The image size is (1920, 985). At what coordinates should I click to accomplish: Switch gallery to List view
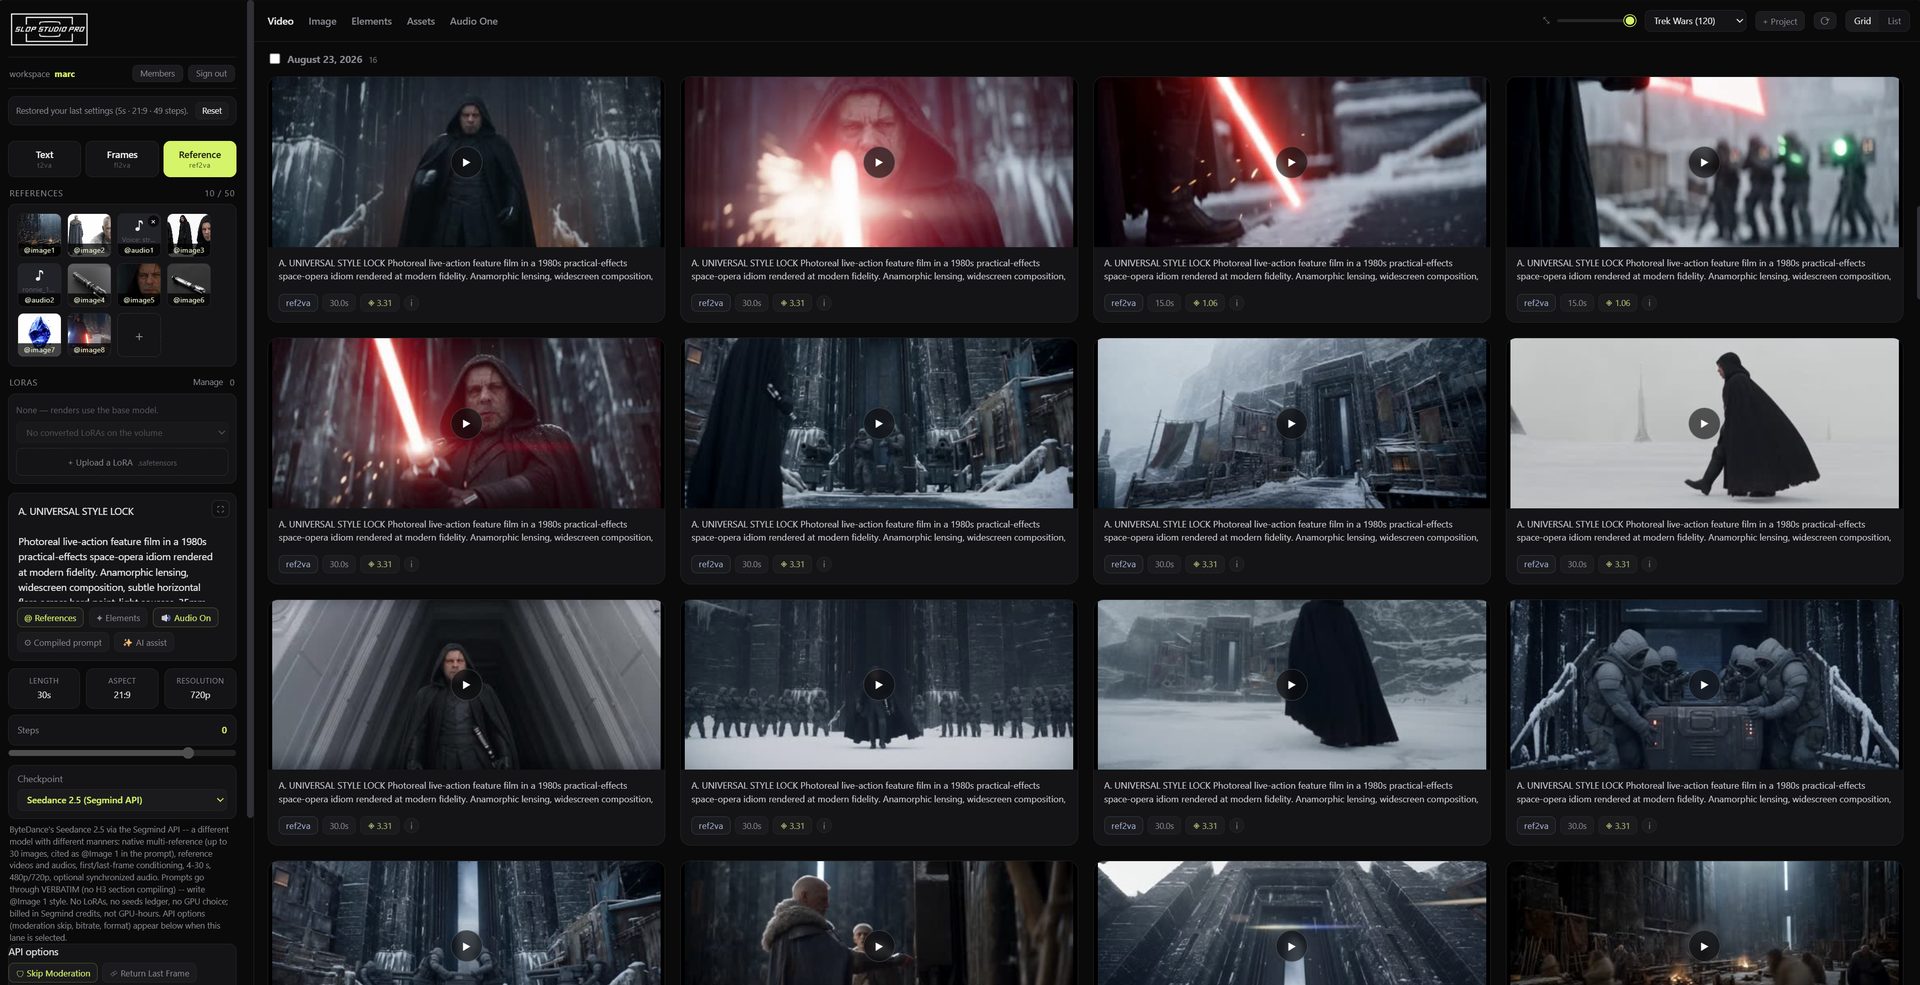tap(1894, 21)
